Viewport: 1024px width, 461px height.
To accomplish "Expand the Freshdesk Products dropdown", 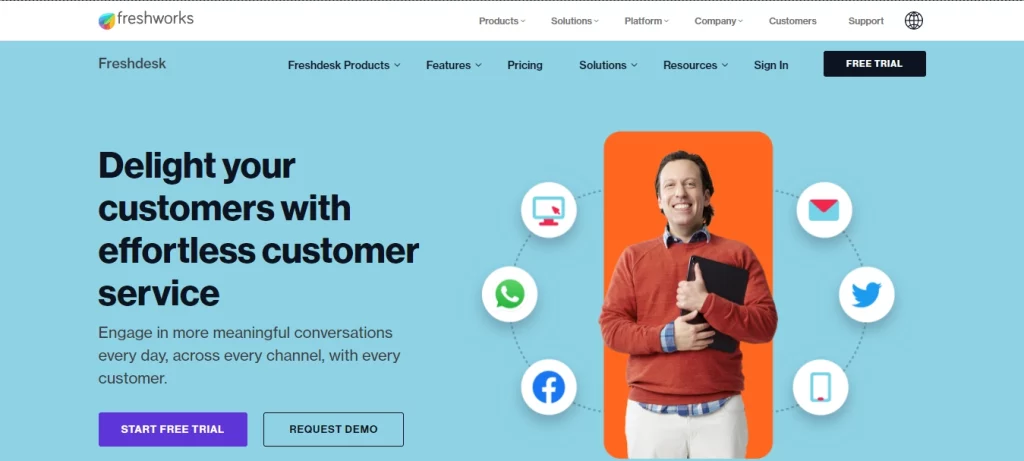I will [344, 65].
